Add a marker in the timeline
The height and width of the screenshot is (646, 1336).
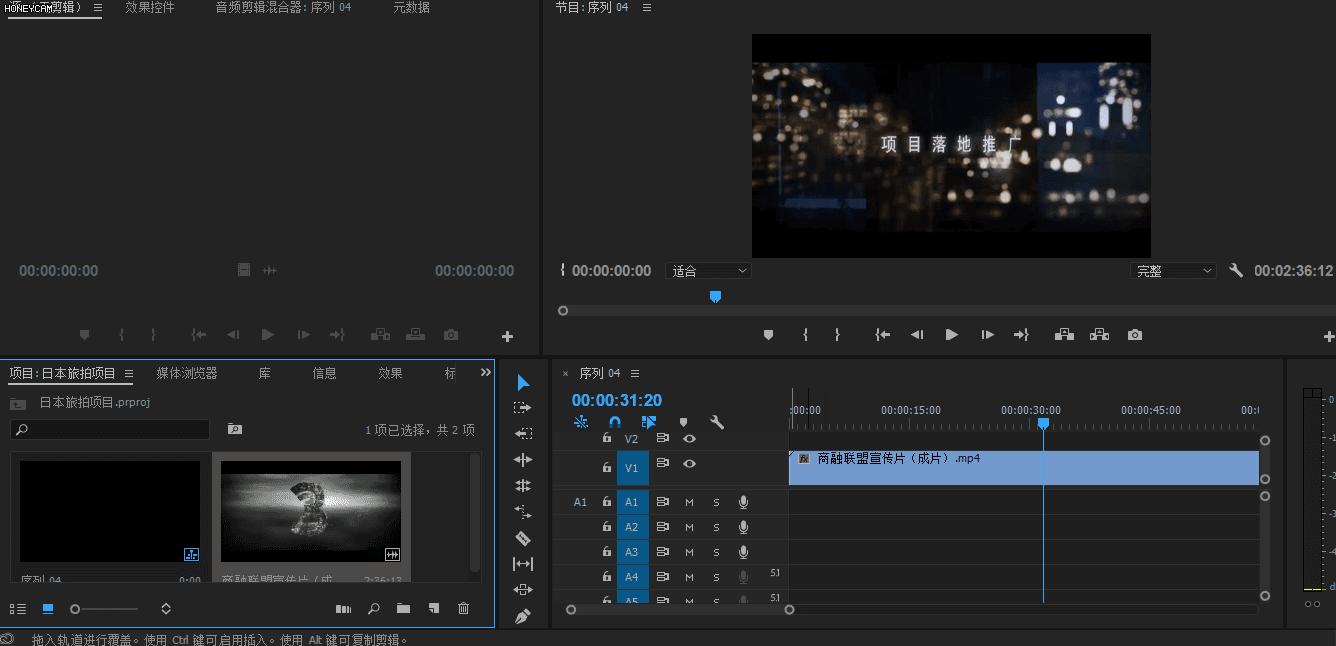[684, 421]
